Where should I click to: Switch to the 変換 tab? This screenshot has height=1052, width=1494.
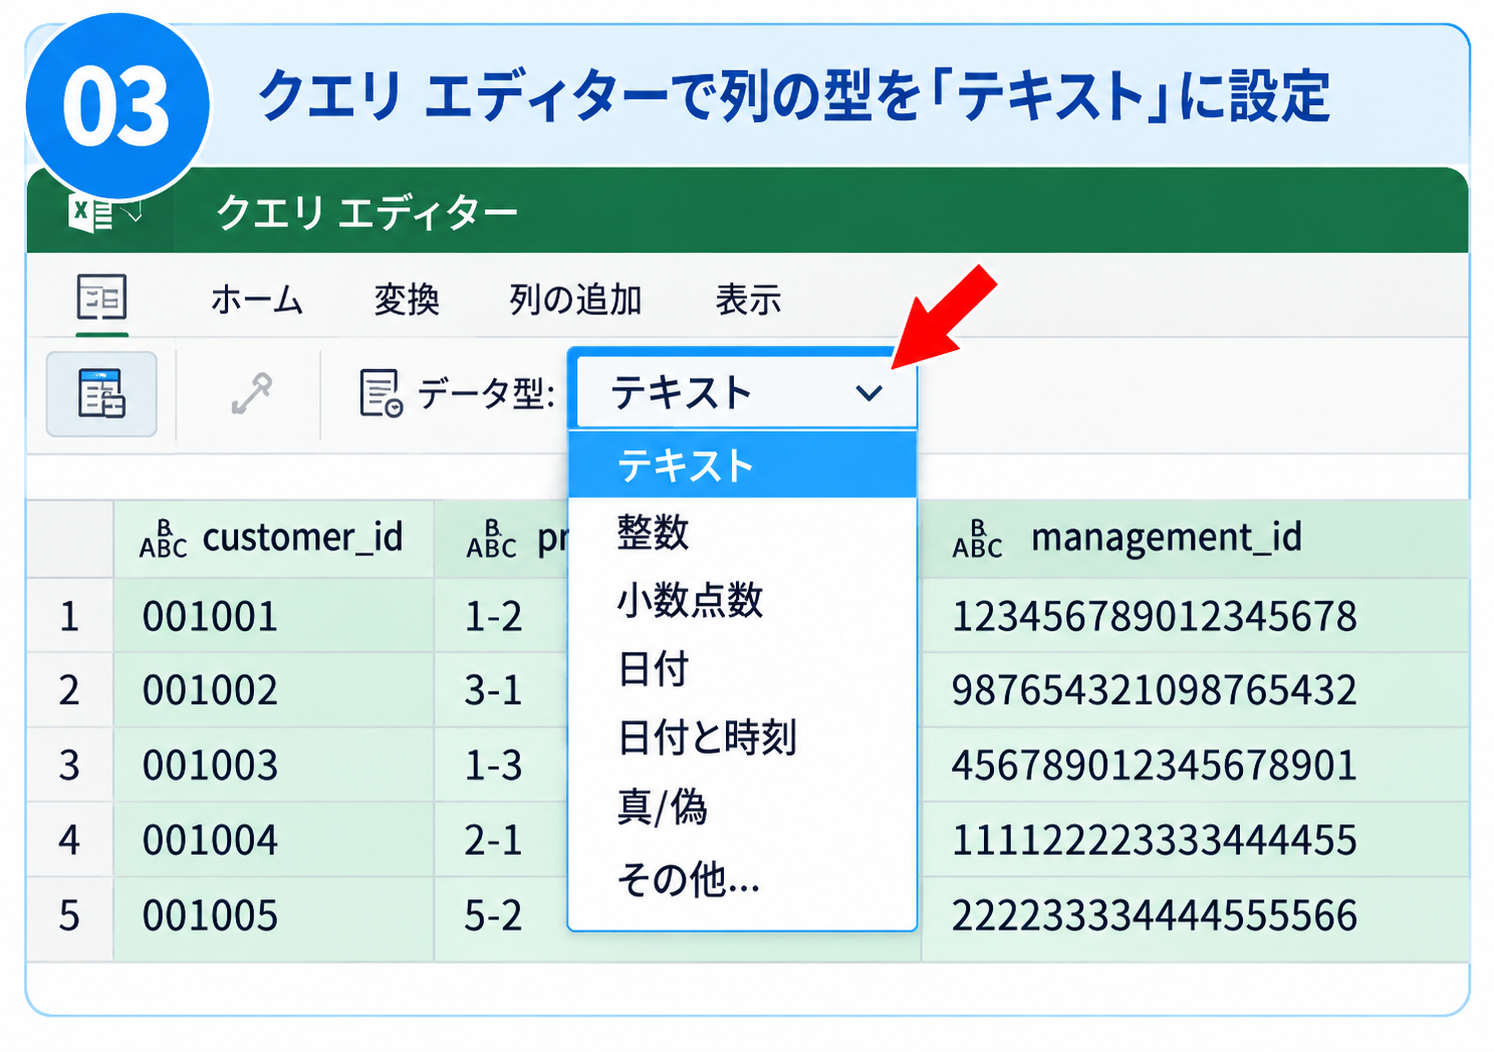click(407, 299)
